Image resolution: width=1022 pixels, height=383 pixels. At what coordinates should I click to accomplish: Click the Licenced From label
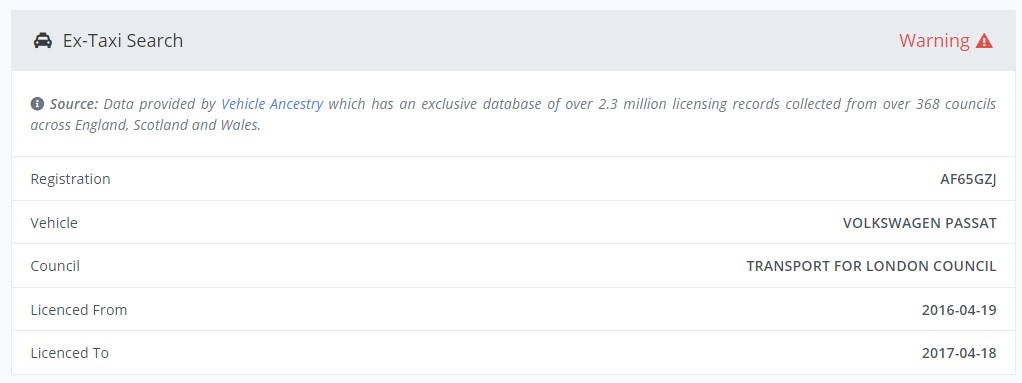pos(79,309)
